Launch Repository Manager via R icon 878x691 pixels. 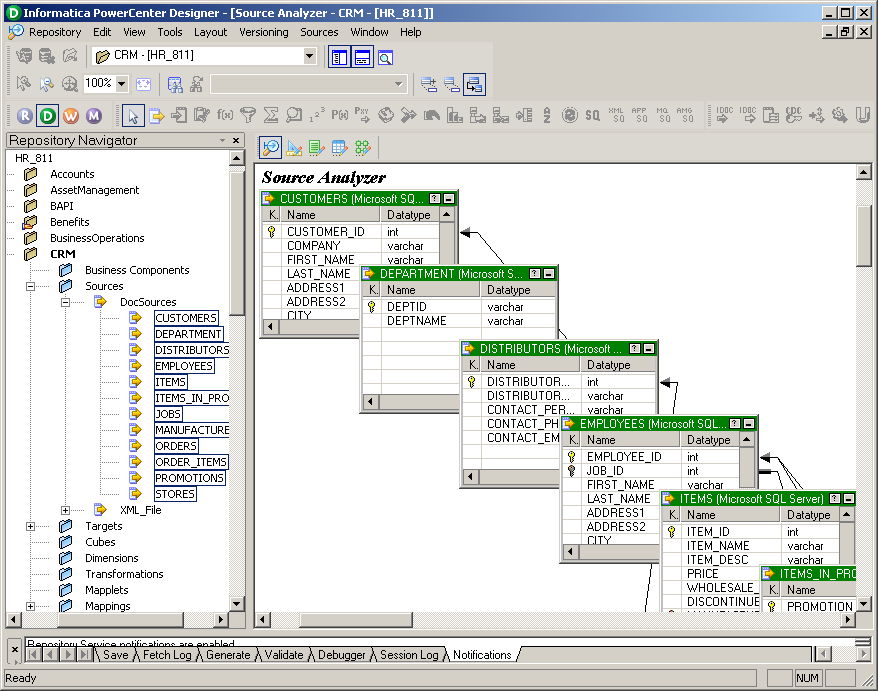[25, 115]
